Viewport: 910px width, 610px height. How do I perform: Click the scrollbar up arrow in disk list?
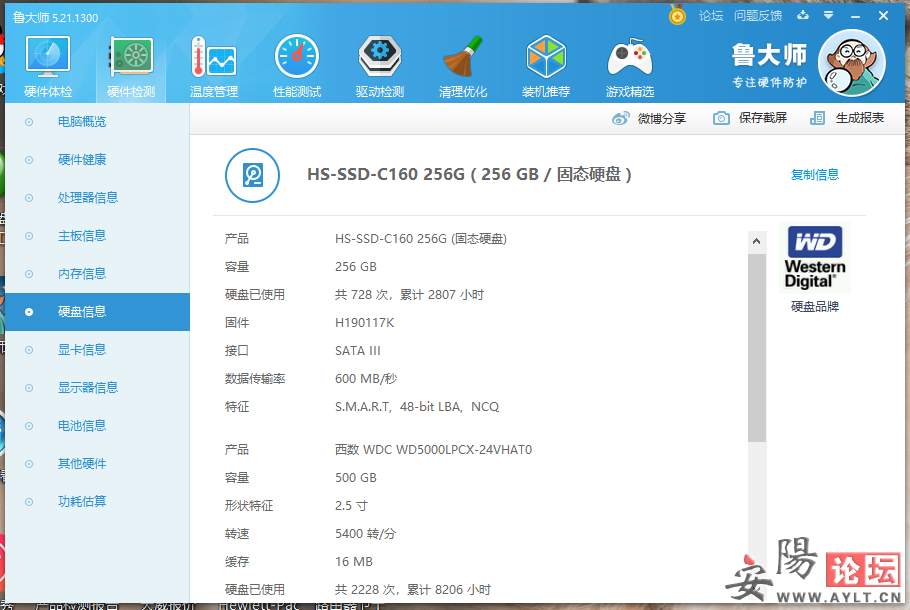coord(756,241)
